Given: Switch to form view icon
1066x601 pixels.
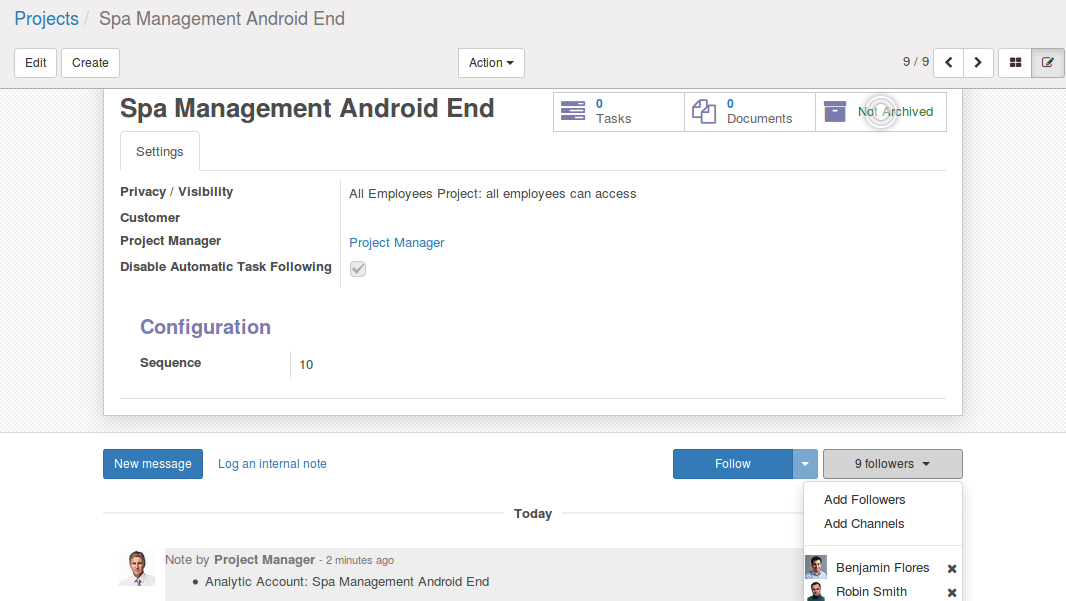Looking at the screenshot, I should point(1047,62).
